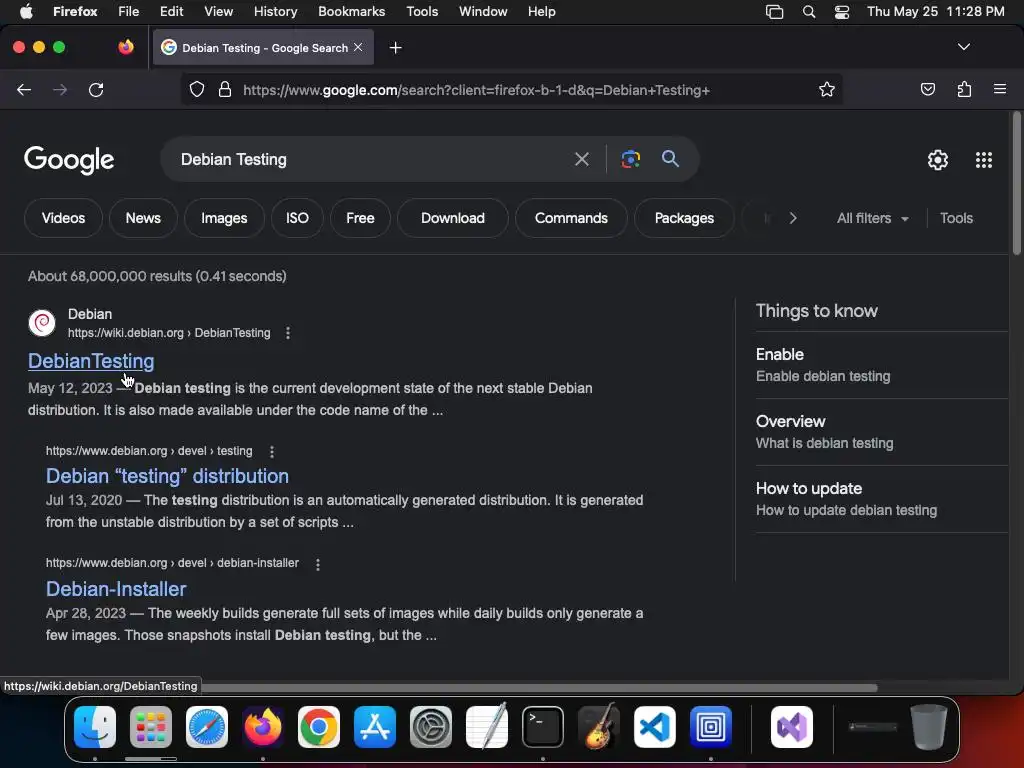Open the Firefox hamburger menu
Screen dimensions: 1024x768
tap(1000, 89)
